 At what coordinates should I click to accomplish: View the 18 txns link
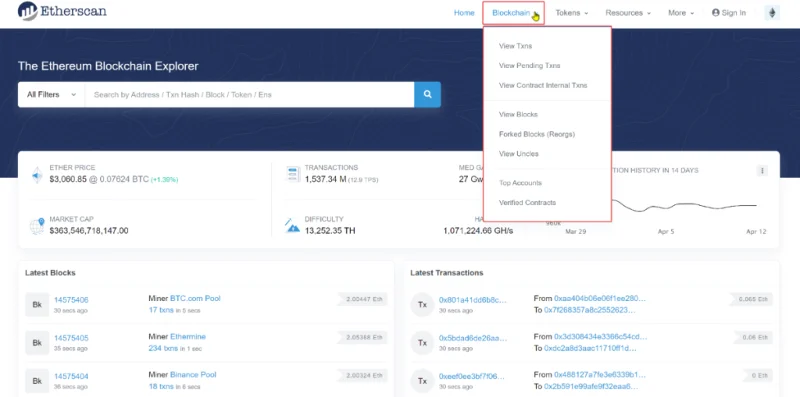tap(160, 387)
